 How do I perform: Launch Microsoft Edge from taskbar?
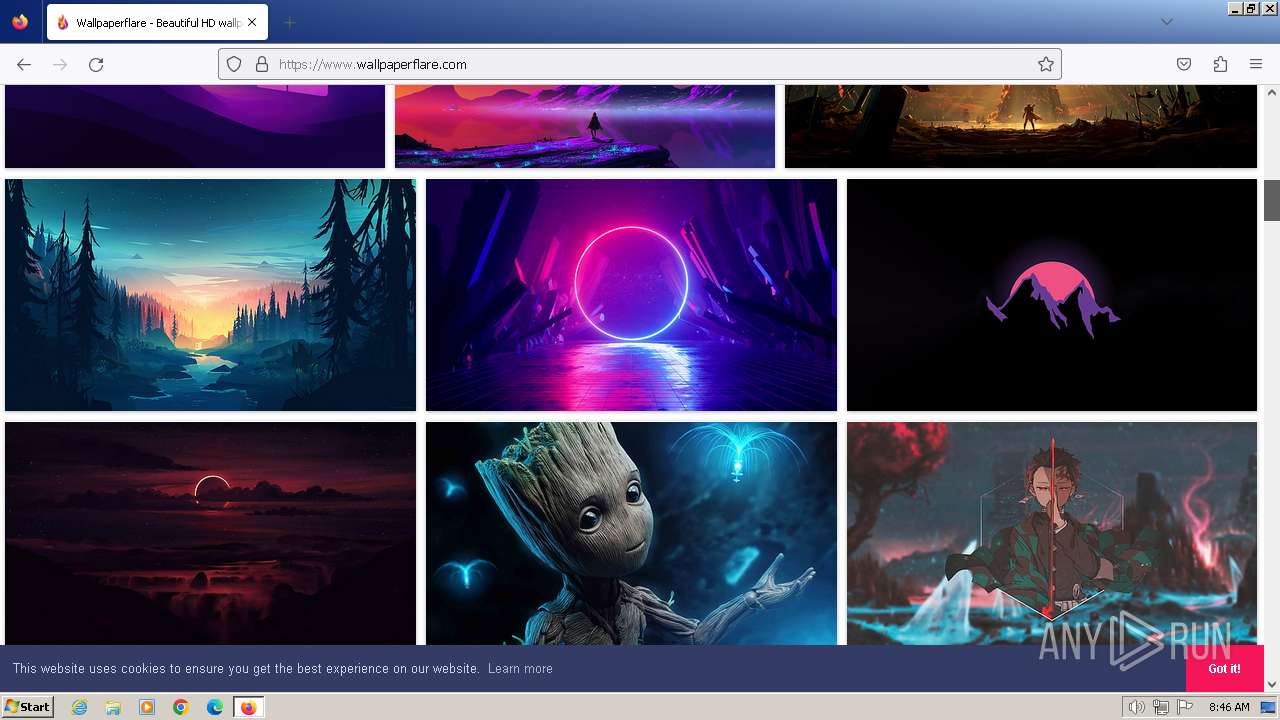coord(215,707)
